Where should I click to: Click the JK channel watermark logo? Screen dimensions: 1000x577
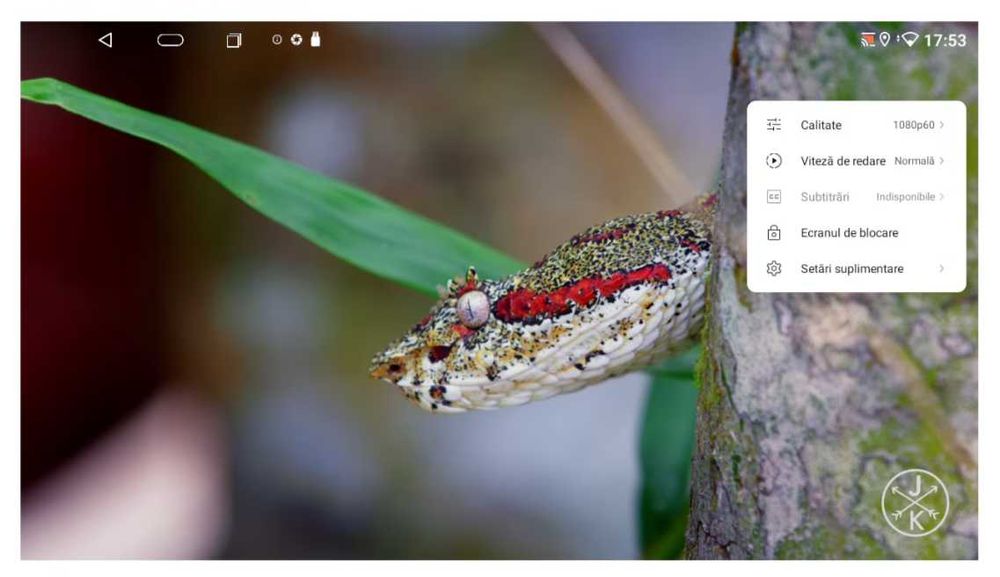[x=915, y=503]
